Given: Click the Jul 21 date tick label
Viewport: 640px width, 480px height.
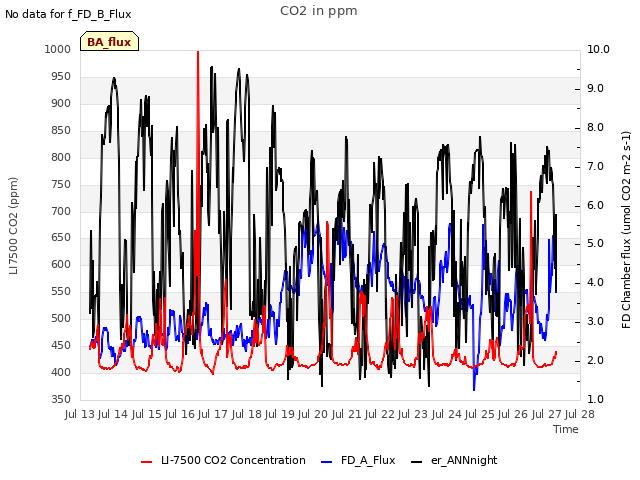Looking at the screenshot, I should [x=347, y=414].
